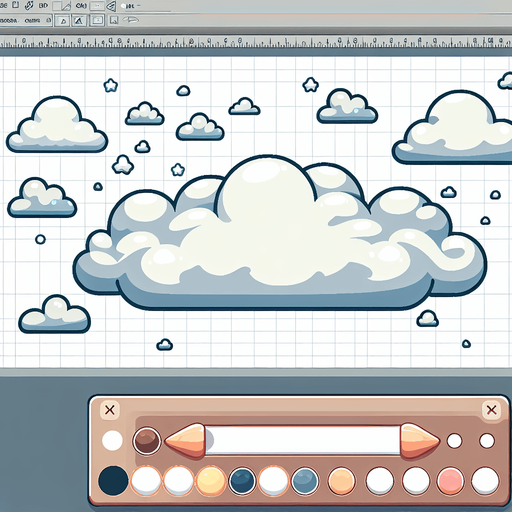
Task: Toggle rightmost small white dot in palette top row
Action: pos(487,441)
